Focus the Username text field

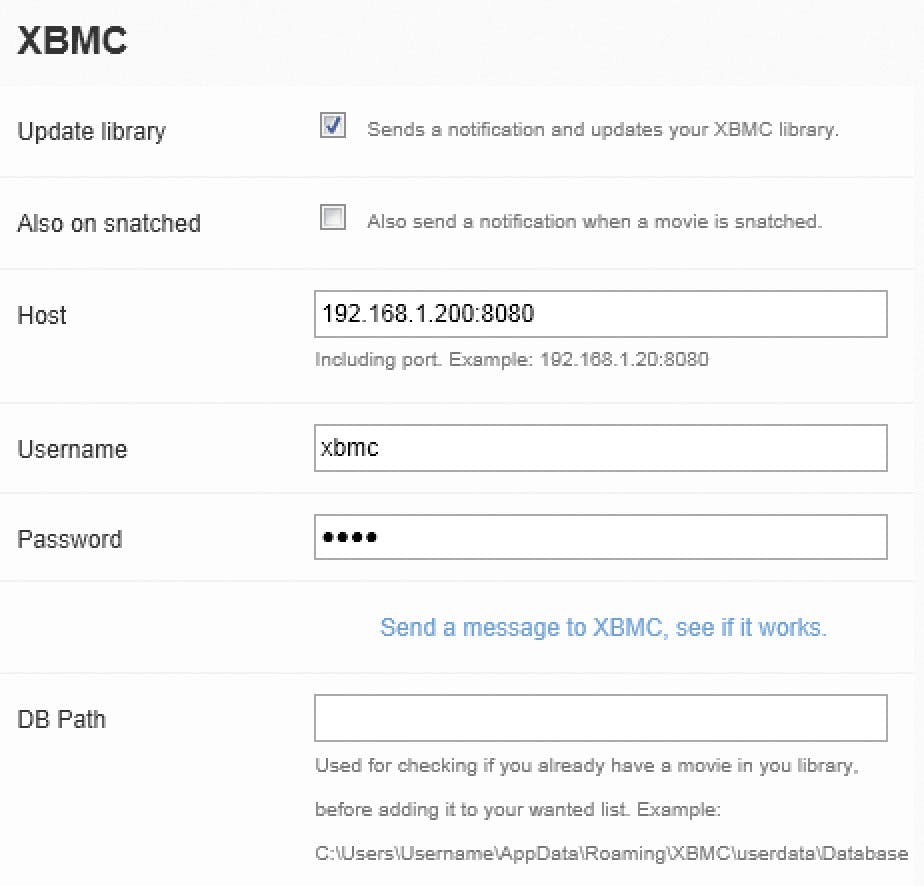coord(600,448)
